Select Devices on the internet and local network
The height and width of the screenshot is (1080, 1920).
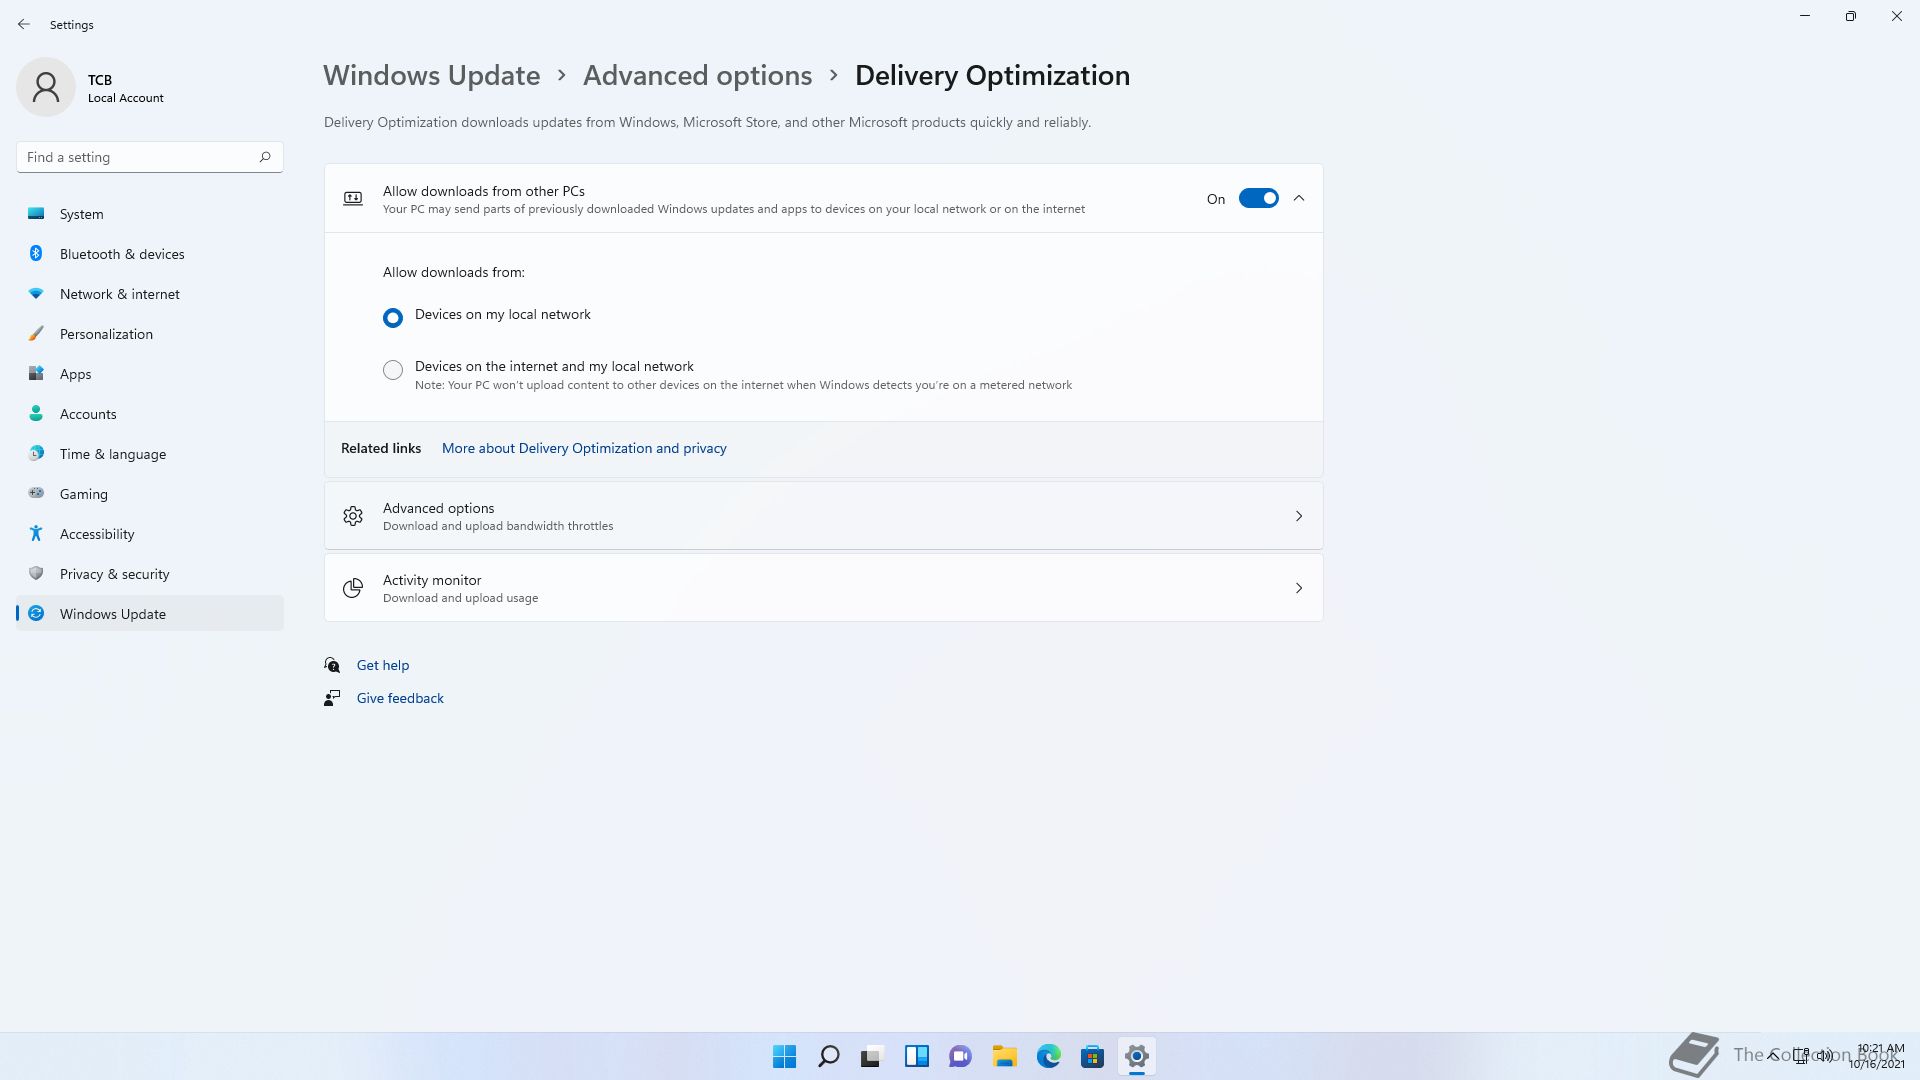(393, 370)
